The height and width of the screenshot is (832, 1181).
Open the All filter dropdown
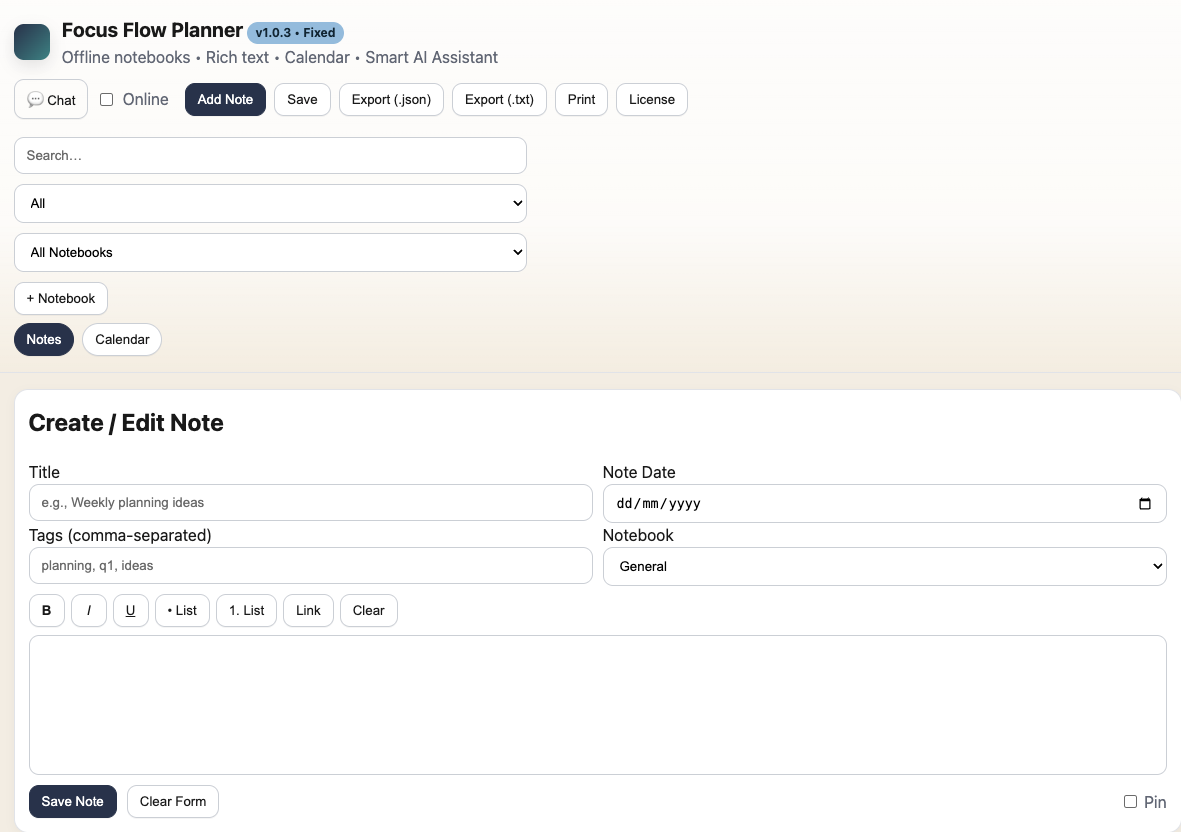point(270,203)
